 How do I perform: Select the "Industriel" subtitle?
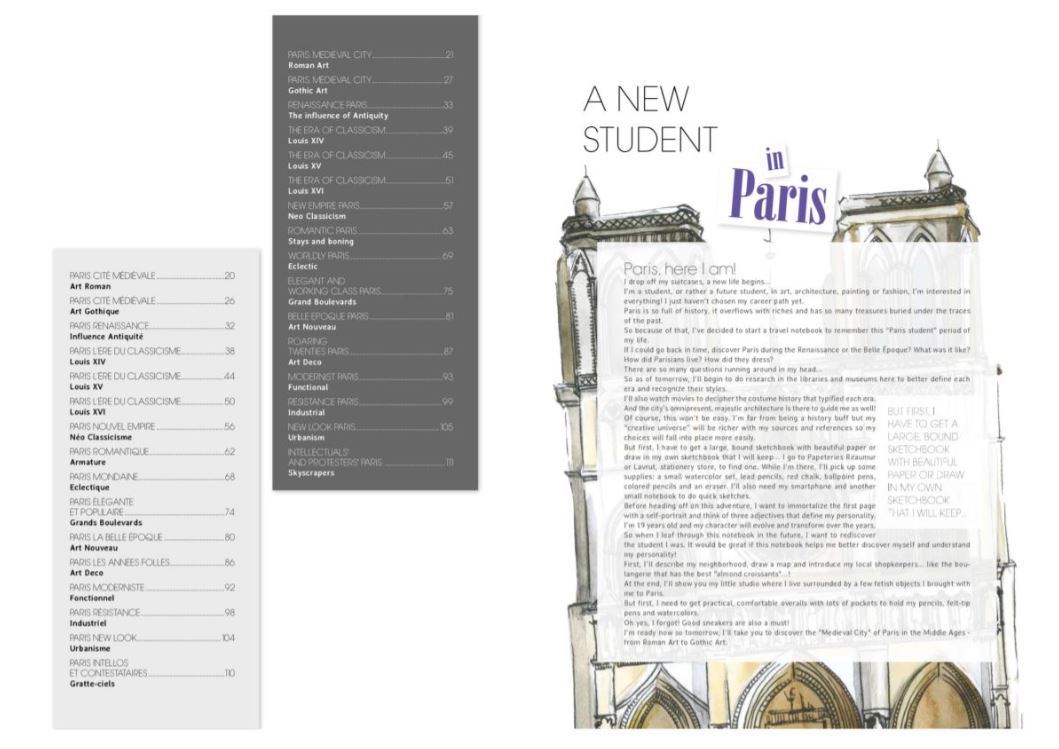coord(88,623)
